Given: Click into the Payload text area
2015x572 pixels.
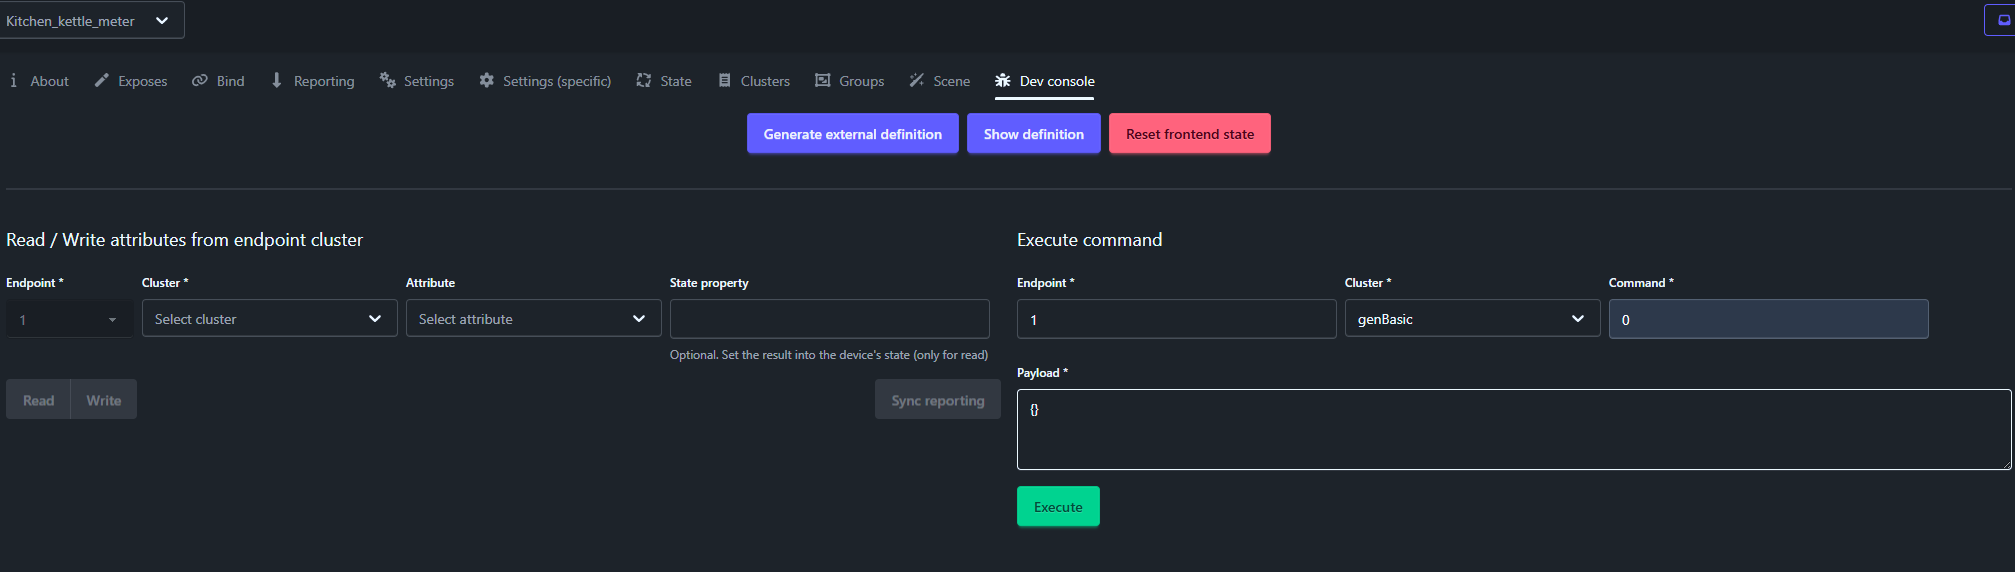Looking at the screenshot, I should (1513, 430).
